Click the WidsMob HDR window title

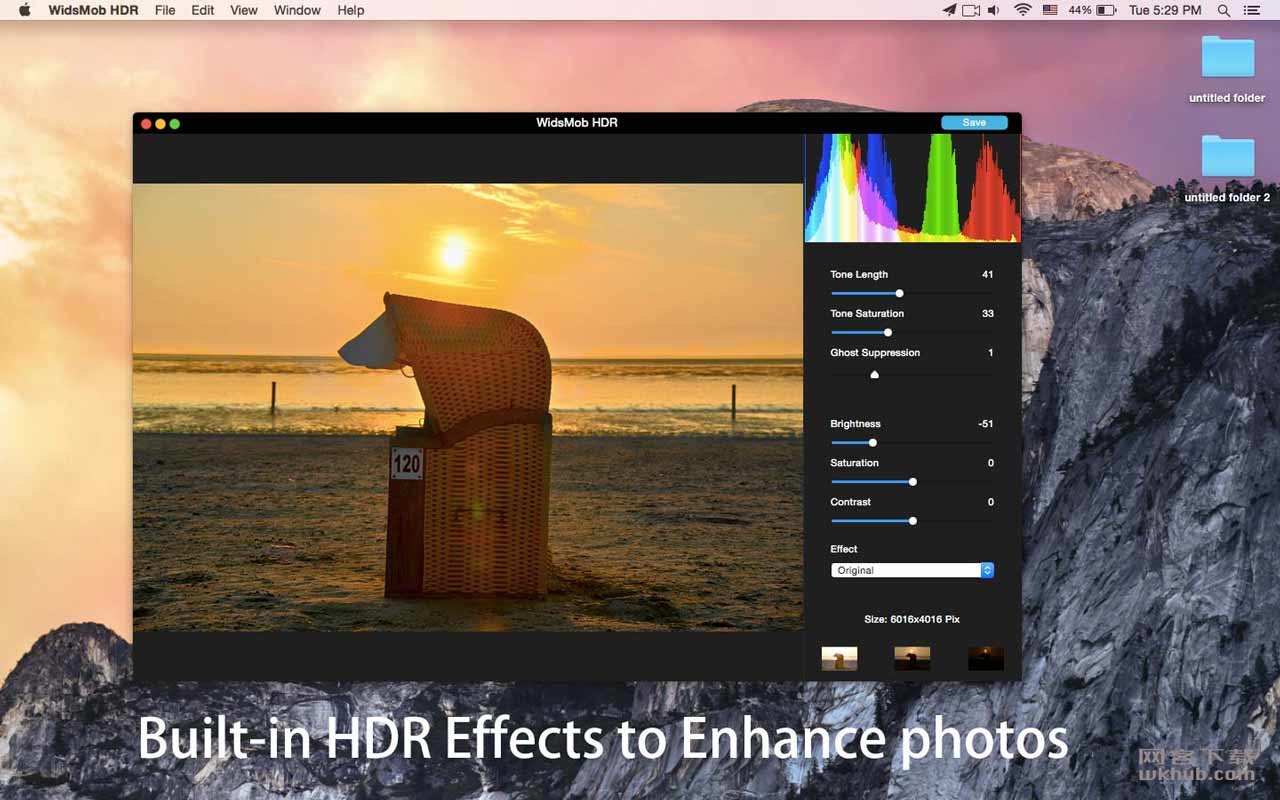[577, 122]
